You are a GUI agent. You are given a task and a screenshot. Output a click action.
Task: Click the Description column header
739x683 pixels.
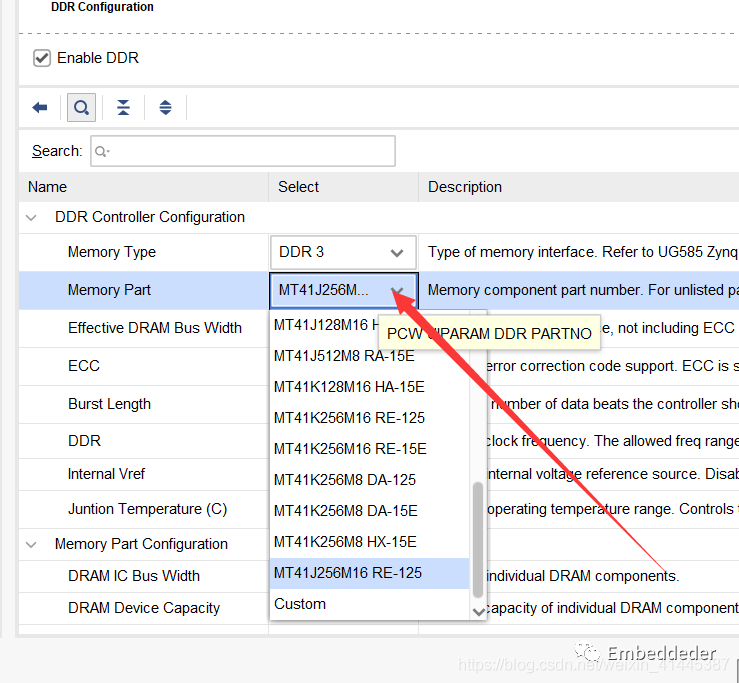point(465,187)
